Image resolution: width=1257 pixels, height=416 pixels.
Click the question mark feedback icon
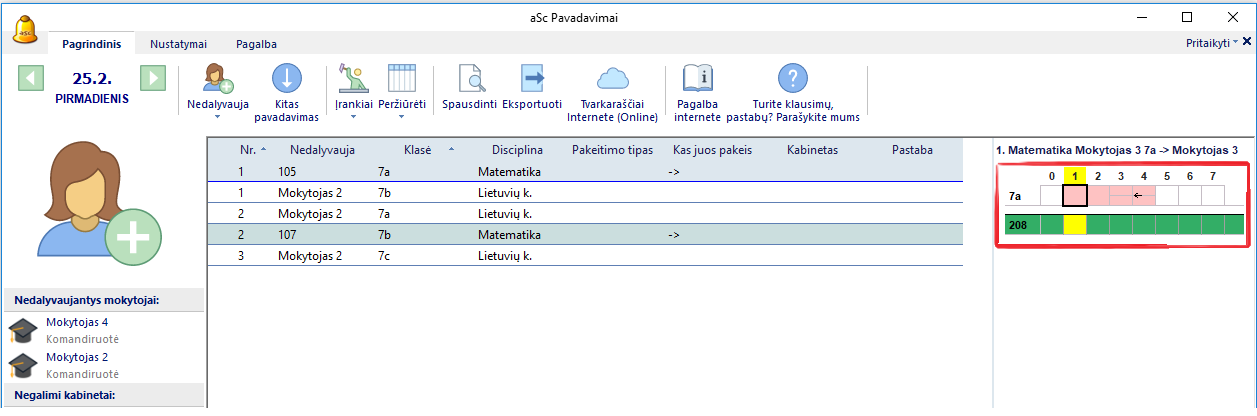click(792, 79)
